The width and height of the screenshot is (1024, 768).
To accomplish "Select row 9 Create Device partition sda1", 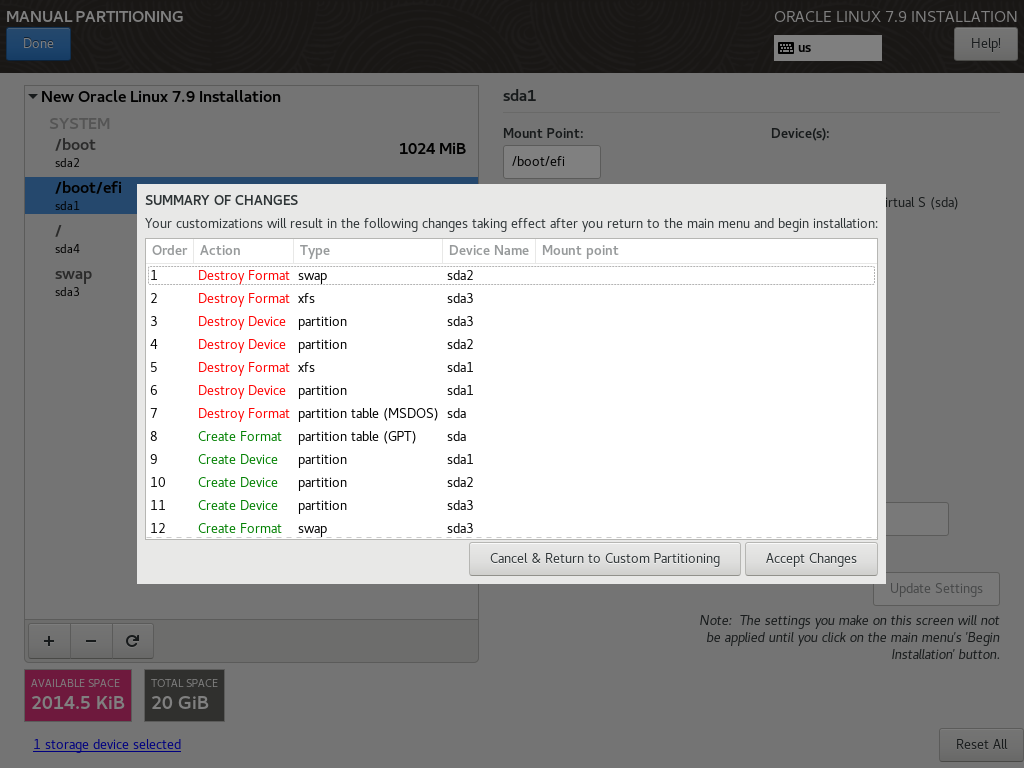I will tap(511, 459).
